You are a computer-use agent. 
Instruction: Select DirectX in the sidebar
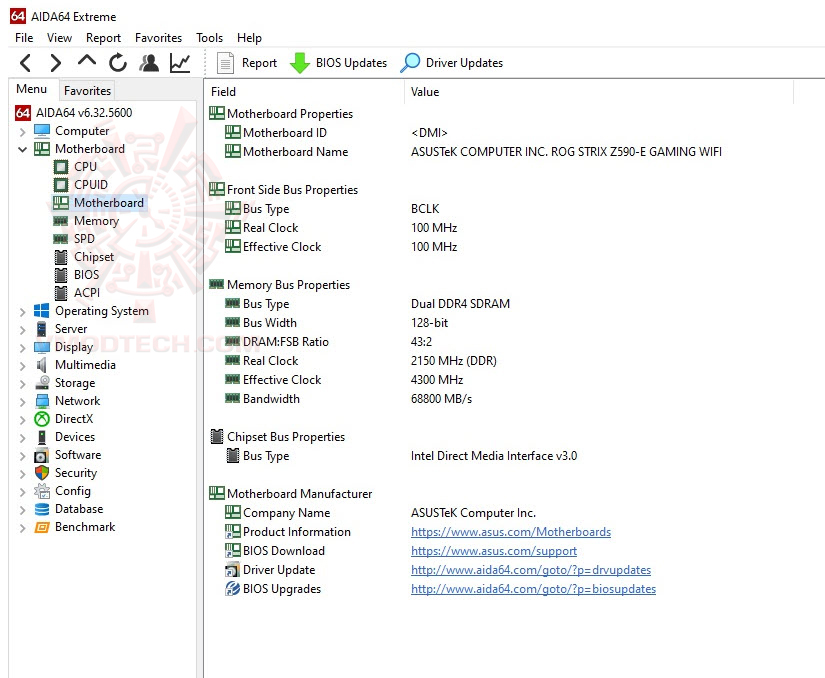76,418
